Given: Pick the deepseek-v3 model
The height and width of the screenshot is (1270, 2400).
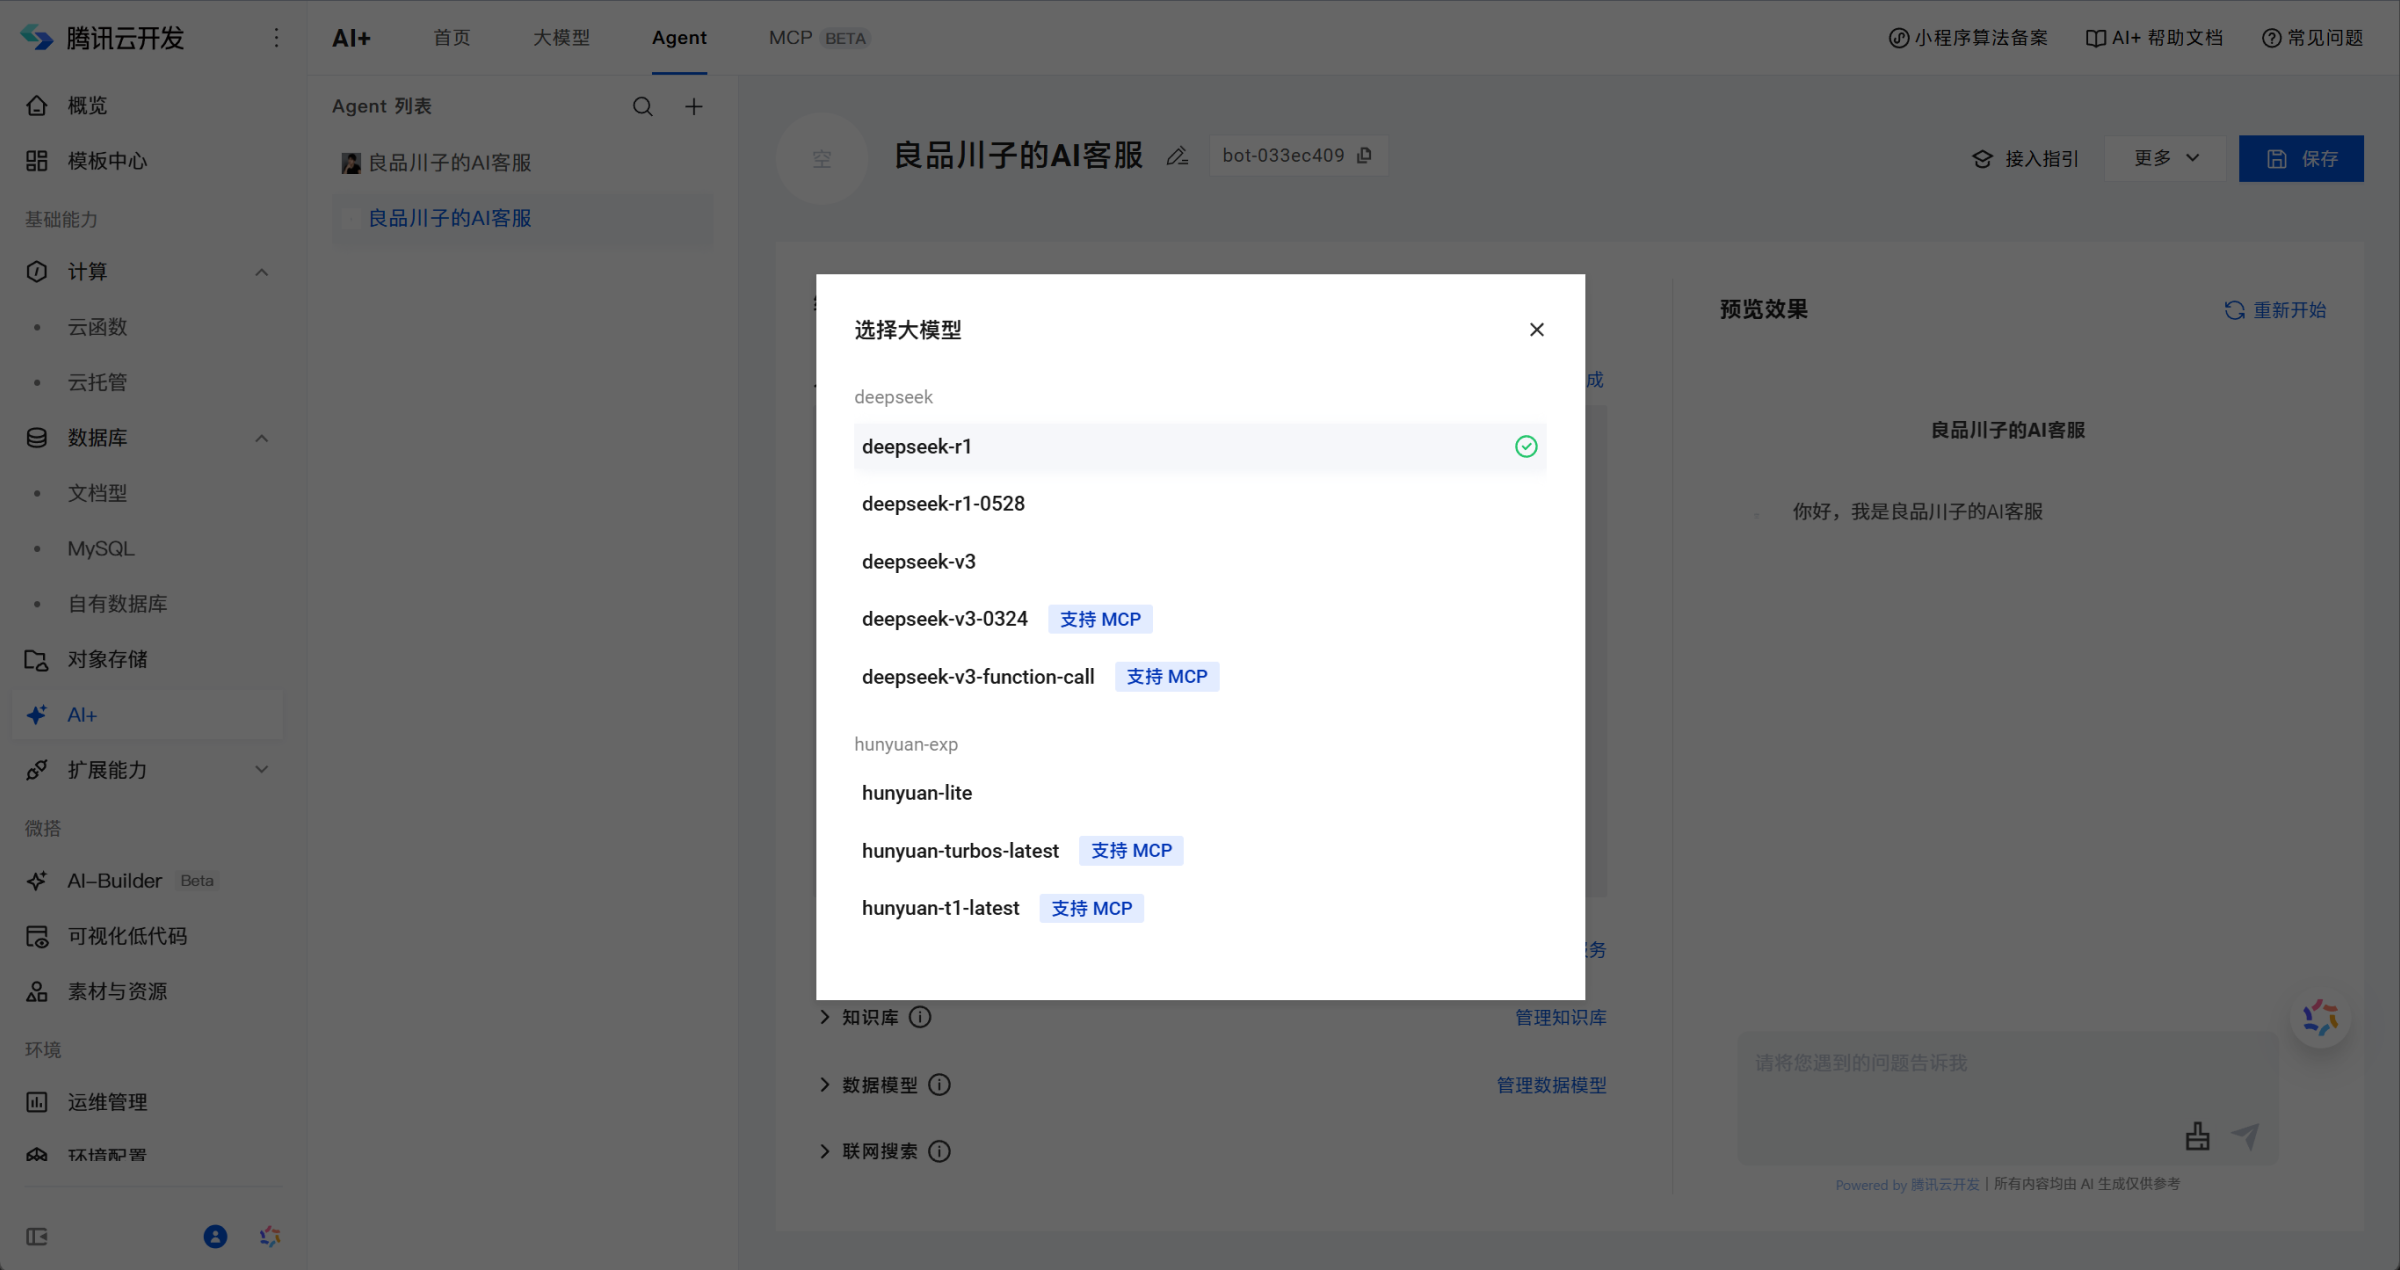Looking at the screenshot, I should tap(1200, 562).
